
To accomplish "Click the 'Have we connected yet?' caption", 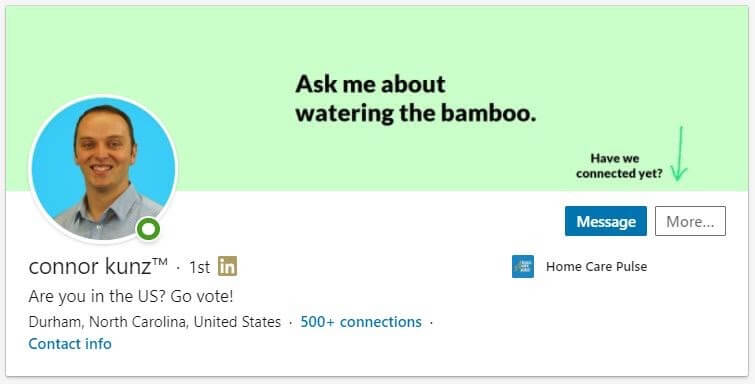I will click(619, 166).
